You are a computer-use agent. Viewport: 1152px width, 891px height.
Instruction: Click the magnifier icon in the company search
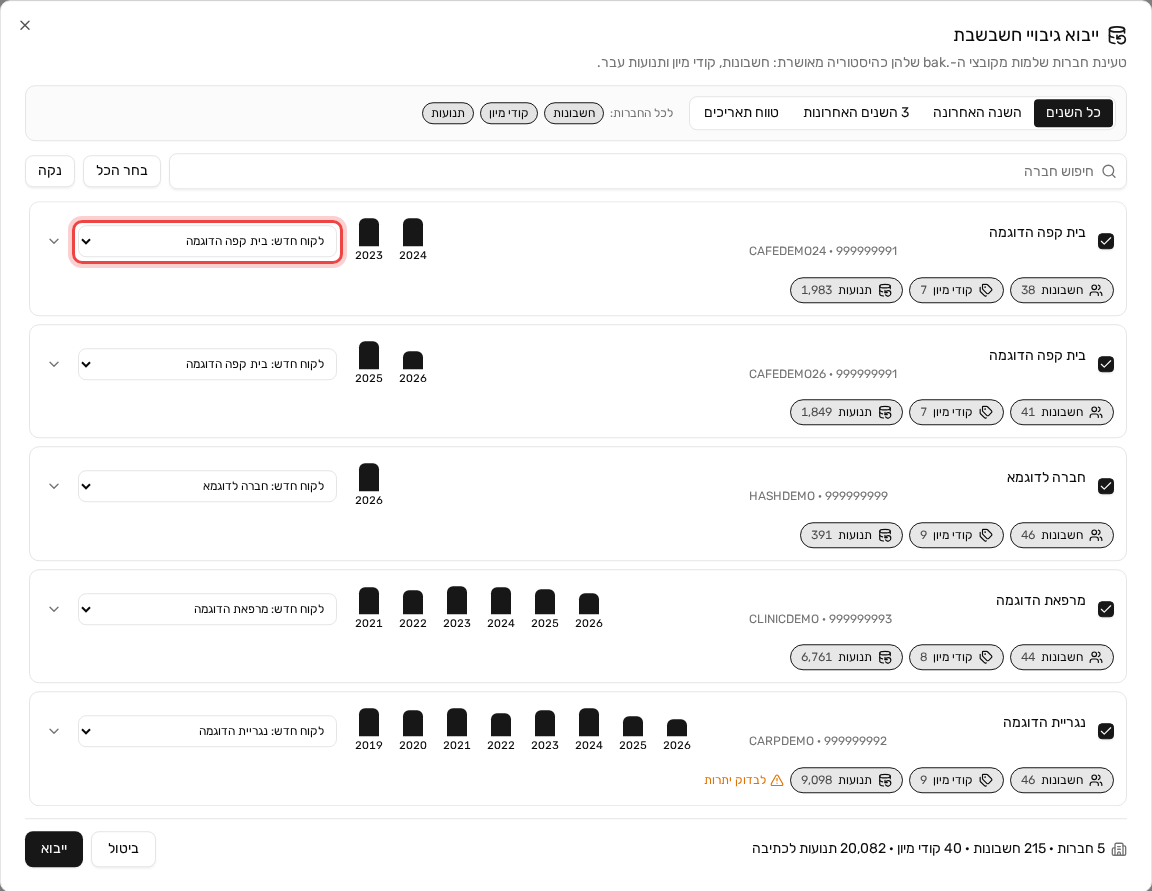point(1109,171)
